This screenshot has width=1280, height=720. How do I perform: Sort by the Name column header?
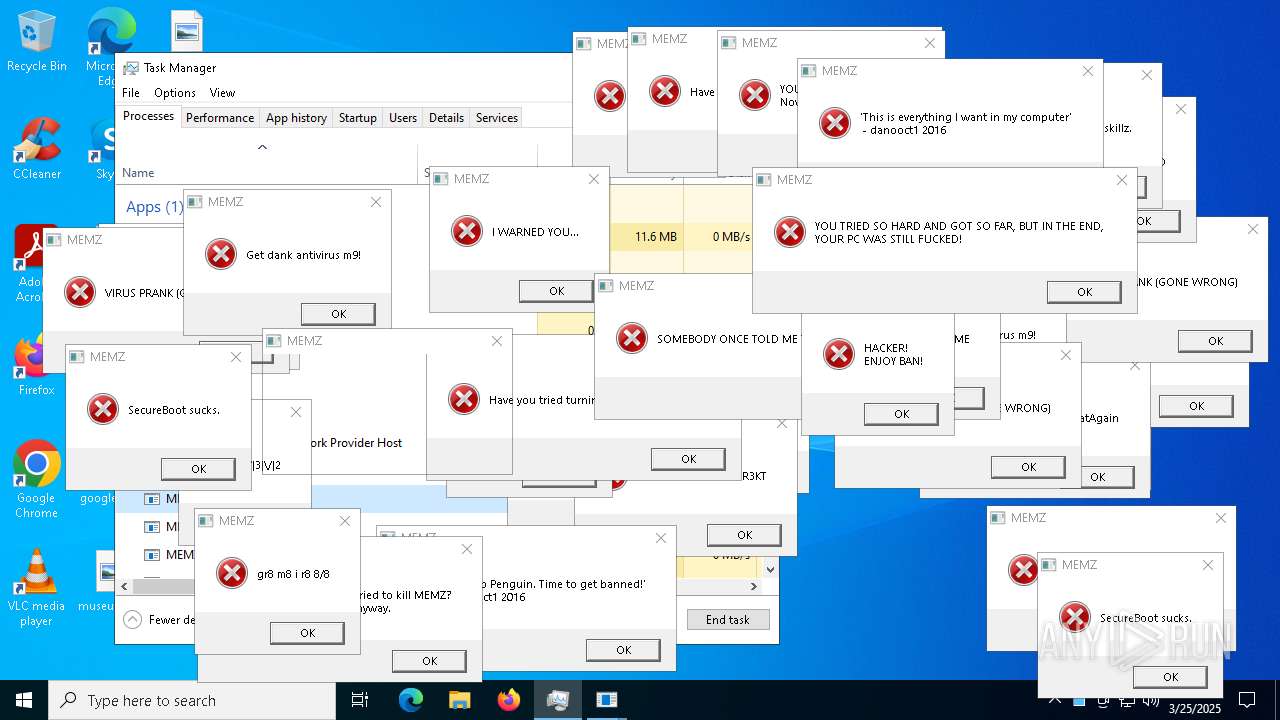pos(138,173)
